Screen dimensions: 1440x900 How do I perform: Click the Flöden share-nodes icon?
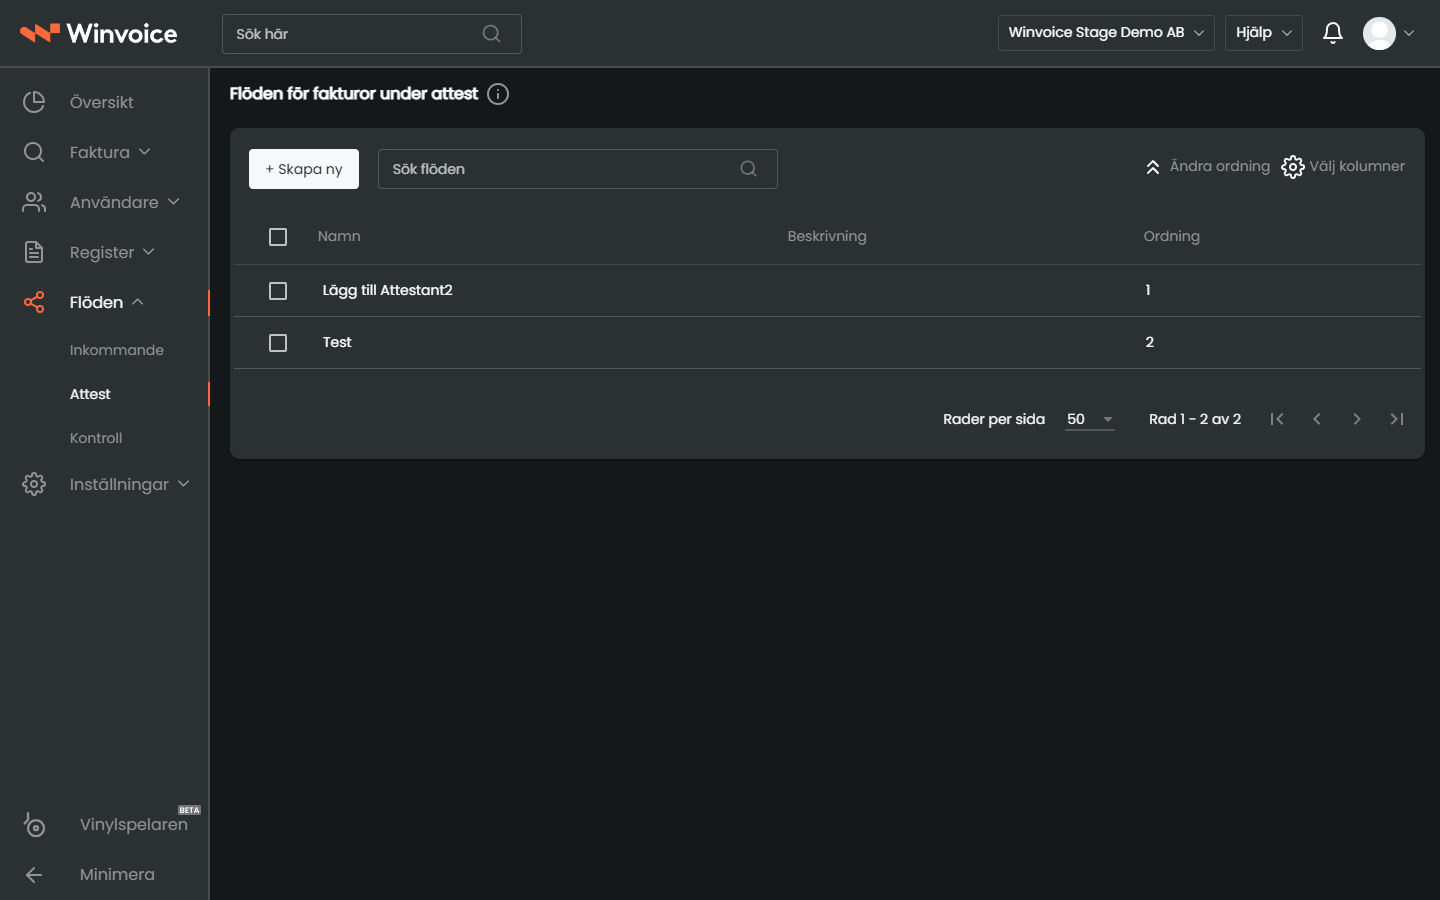(34, 302)
